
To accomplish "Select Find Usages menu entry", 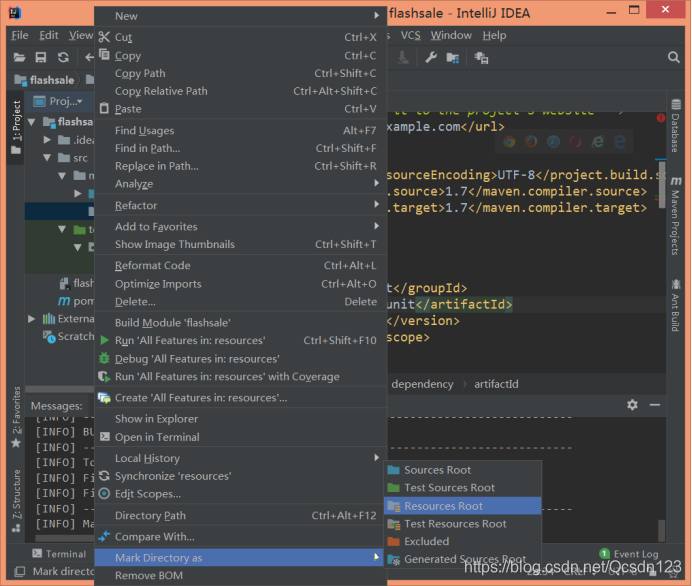I will click(241, 131).
